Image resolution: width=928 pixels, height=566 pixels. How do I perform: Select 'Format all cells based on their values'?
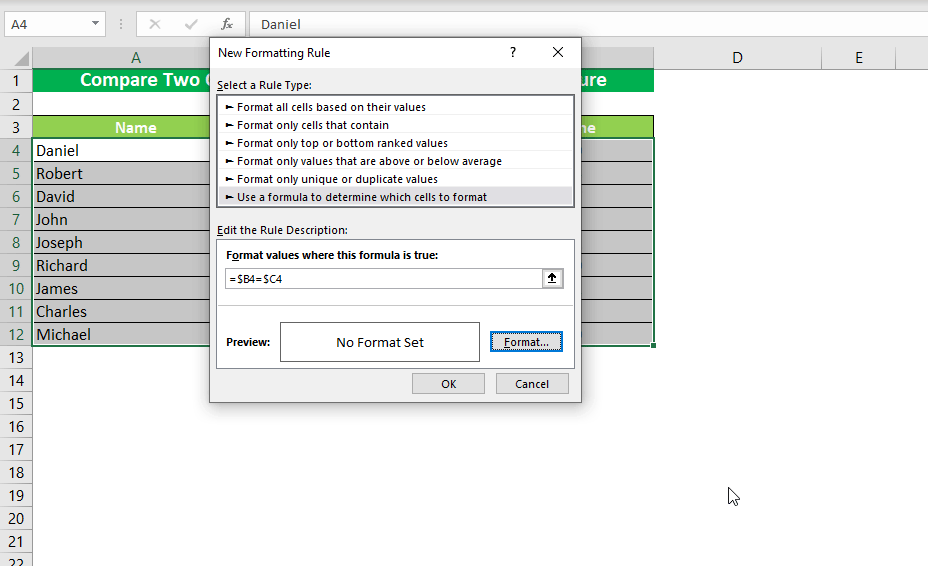[x=395, y=107]
